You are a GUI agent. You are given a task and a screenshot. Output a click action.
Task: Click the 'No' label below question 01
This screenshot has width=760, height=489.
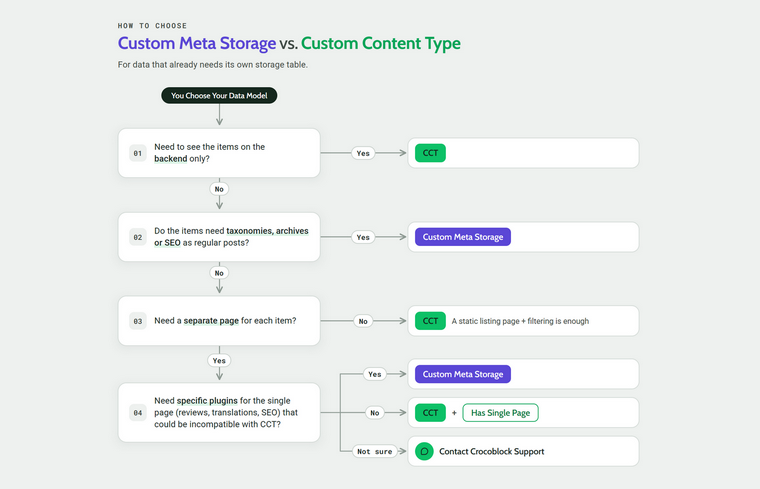(x=219, y=189)
